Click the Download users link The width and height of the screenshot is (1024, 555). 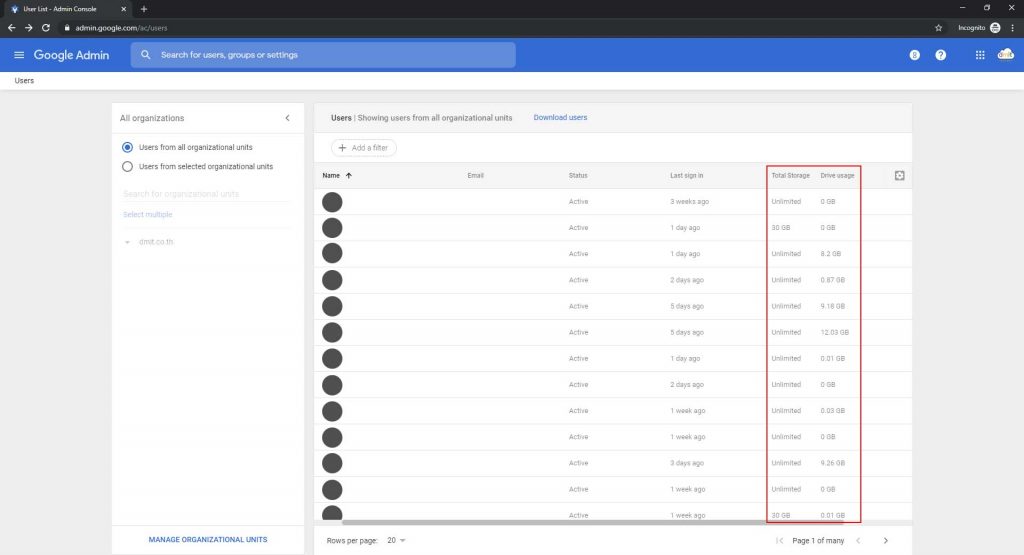click(560, 118)
